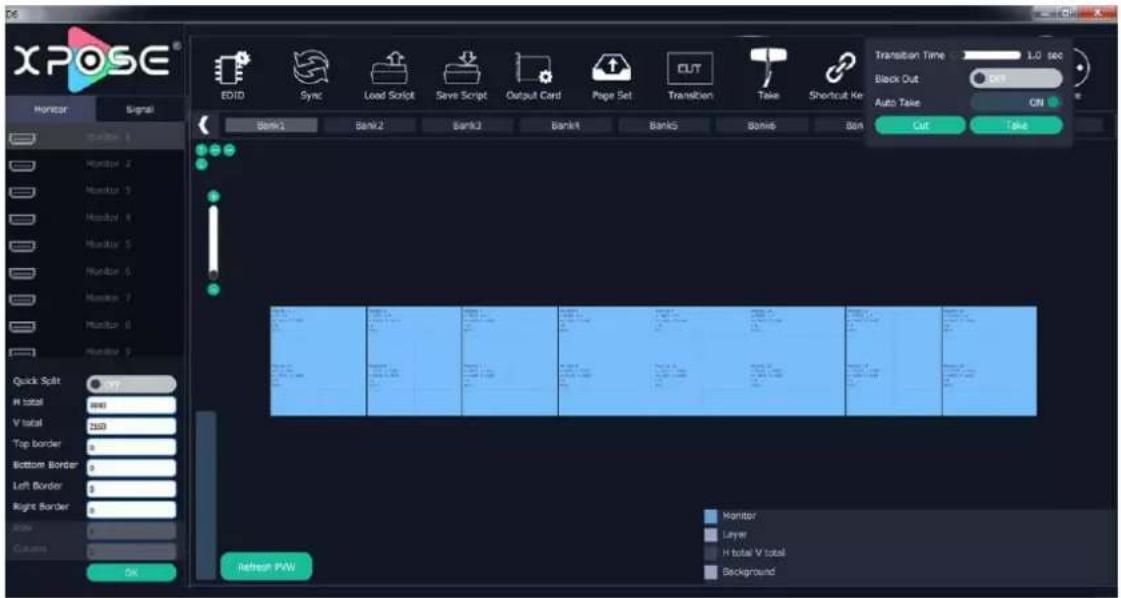
Task: Click the green Cut button
Action: [920, 125]
